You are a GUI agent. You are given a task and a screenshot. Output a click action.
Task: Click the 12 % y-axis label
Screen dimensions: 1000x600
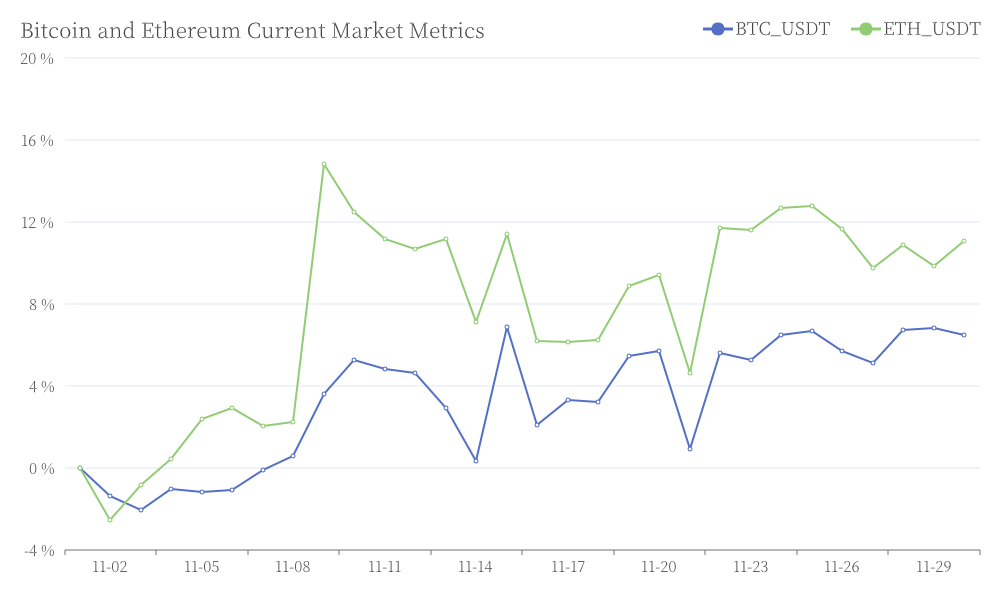(37, 223)
